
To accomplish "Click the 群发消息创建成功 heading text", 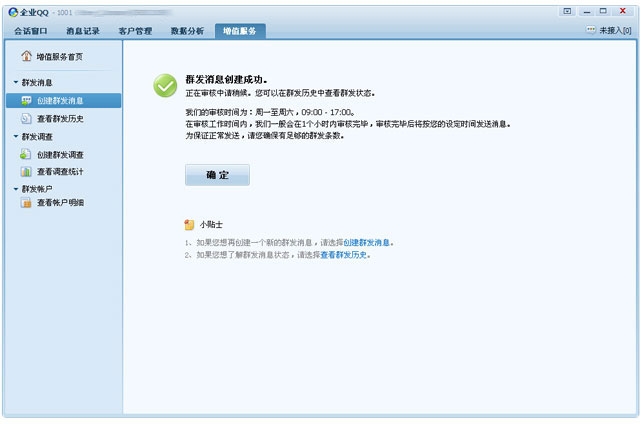I will click(x=226, y=79).
